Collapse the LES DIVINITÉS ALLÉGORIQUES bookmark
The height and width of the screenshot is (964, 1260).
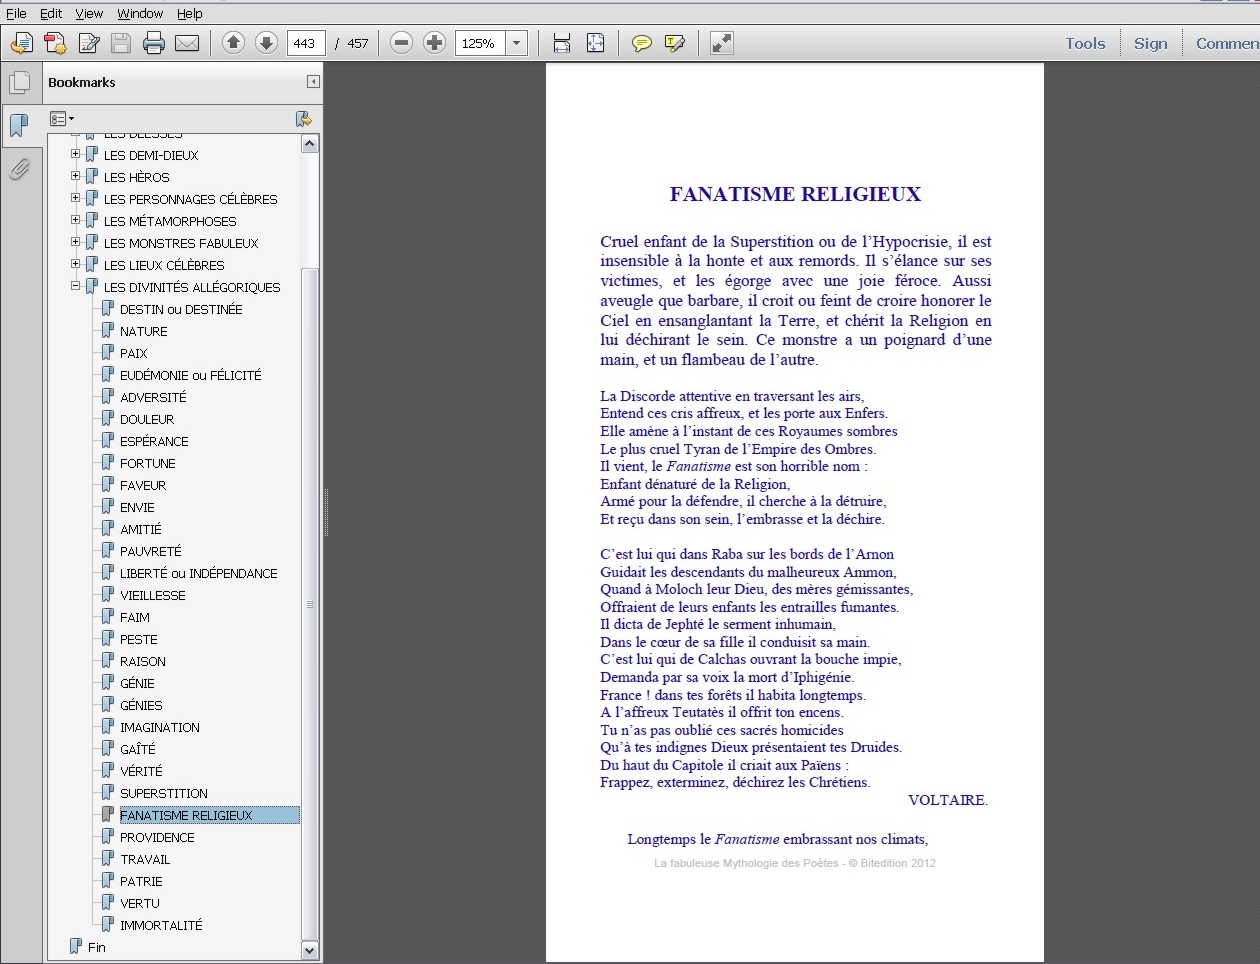75,286
